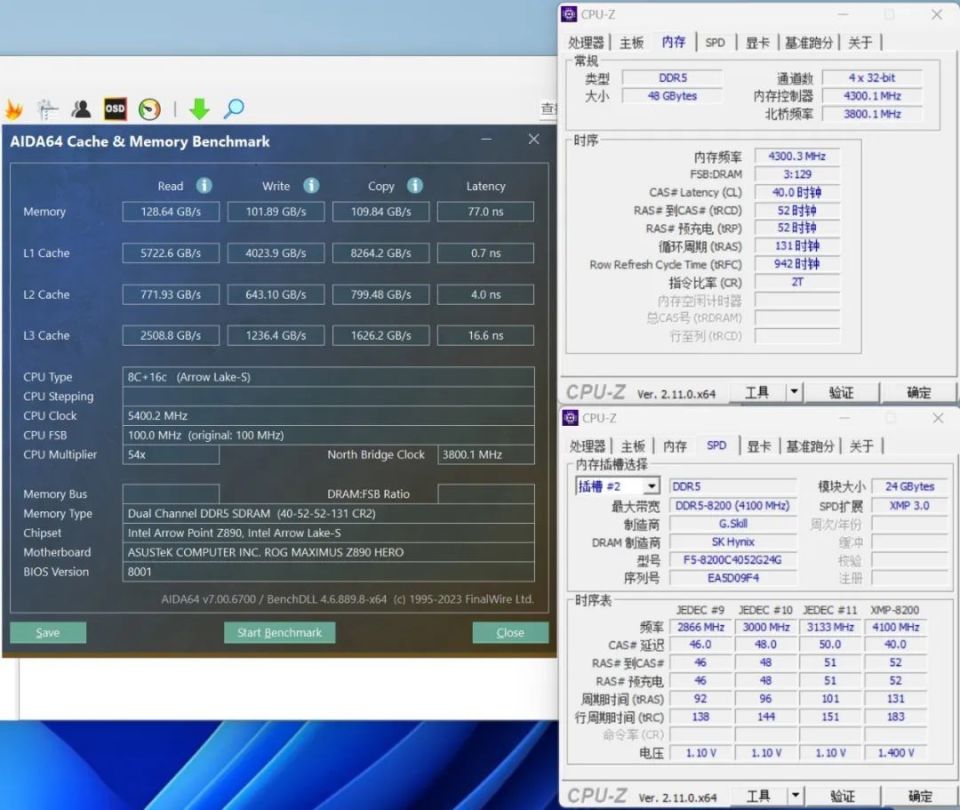Expand 工具 dropdown arrow in lower CPU-Z window
Viewport: 960px width, 810px height.
pos(794,796)
